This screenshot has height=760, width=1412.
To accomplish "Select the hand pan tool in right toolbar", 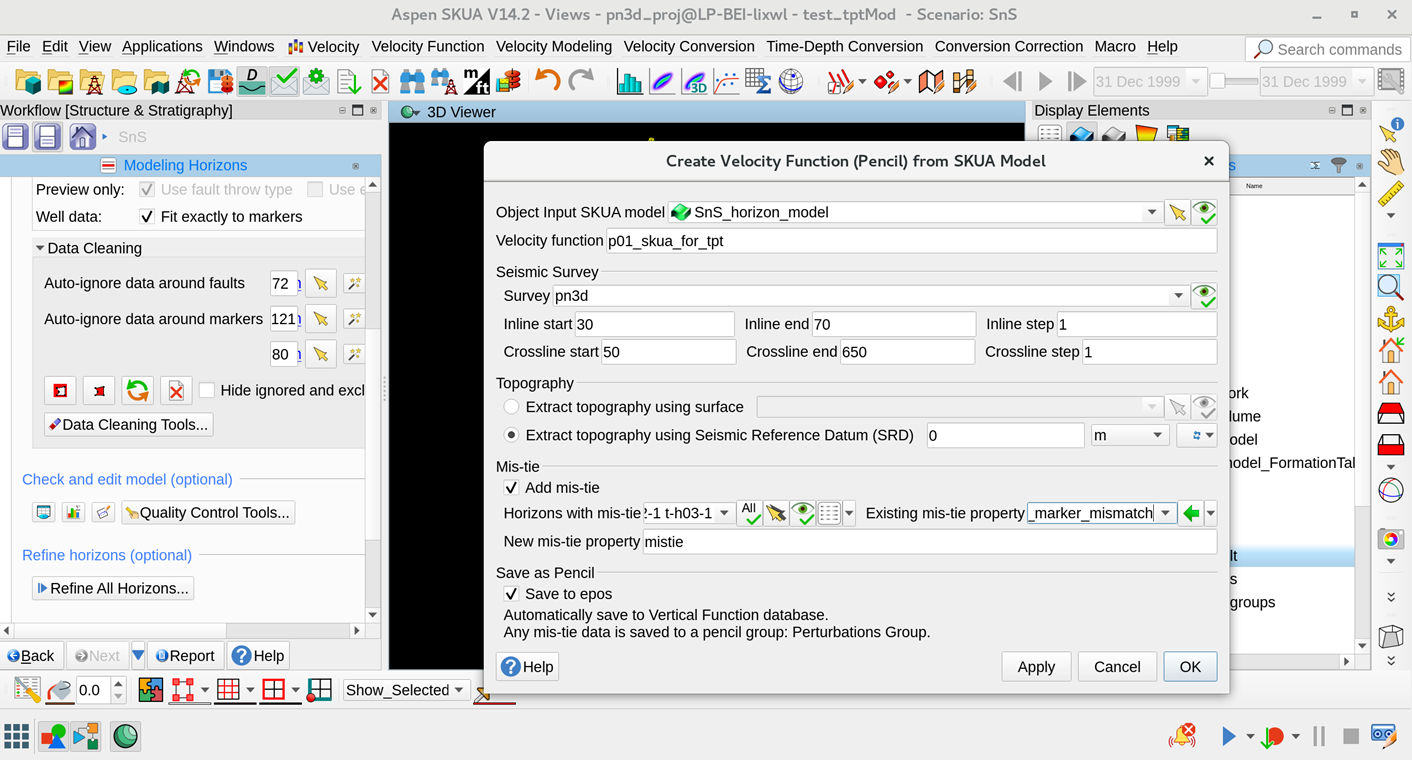I will click(1390, 161).
